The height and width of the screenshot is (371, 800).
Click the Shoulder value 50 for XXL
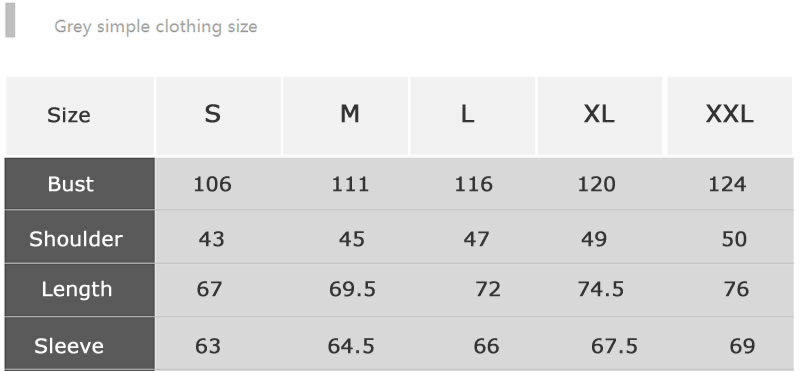734,239
